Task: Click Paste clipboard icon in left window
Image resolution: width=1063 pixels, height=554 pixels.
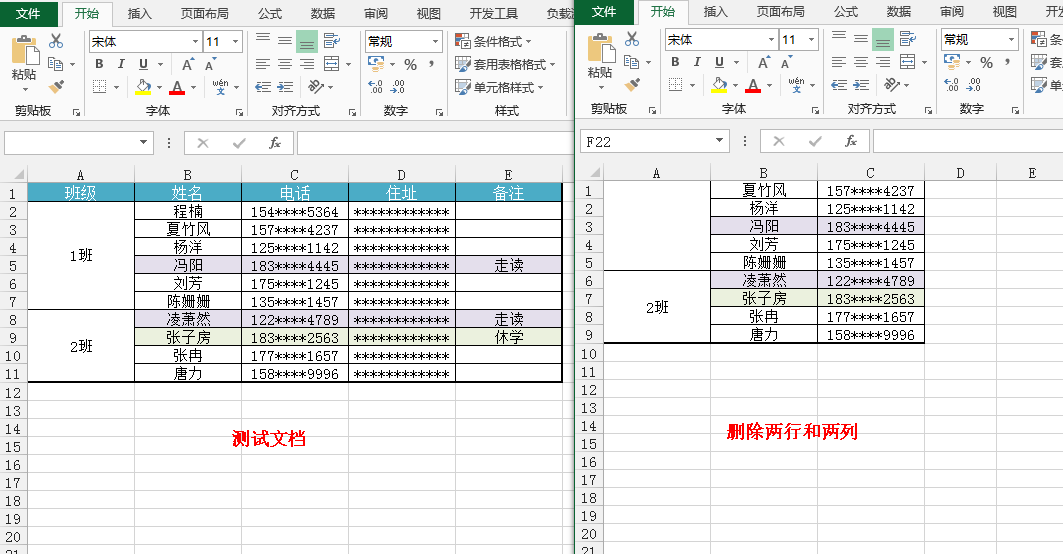Action: pyautogui.click(x=25, y=51)
